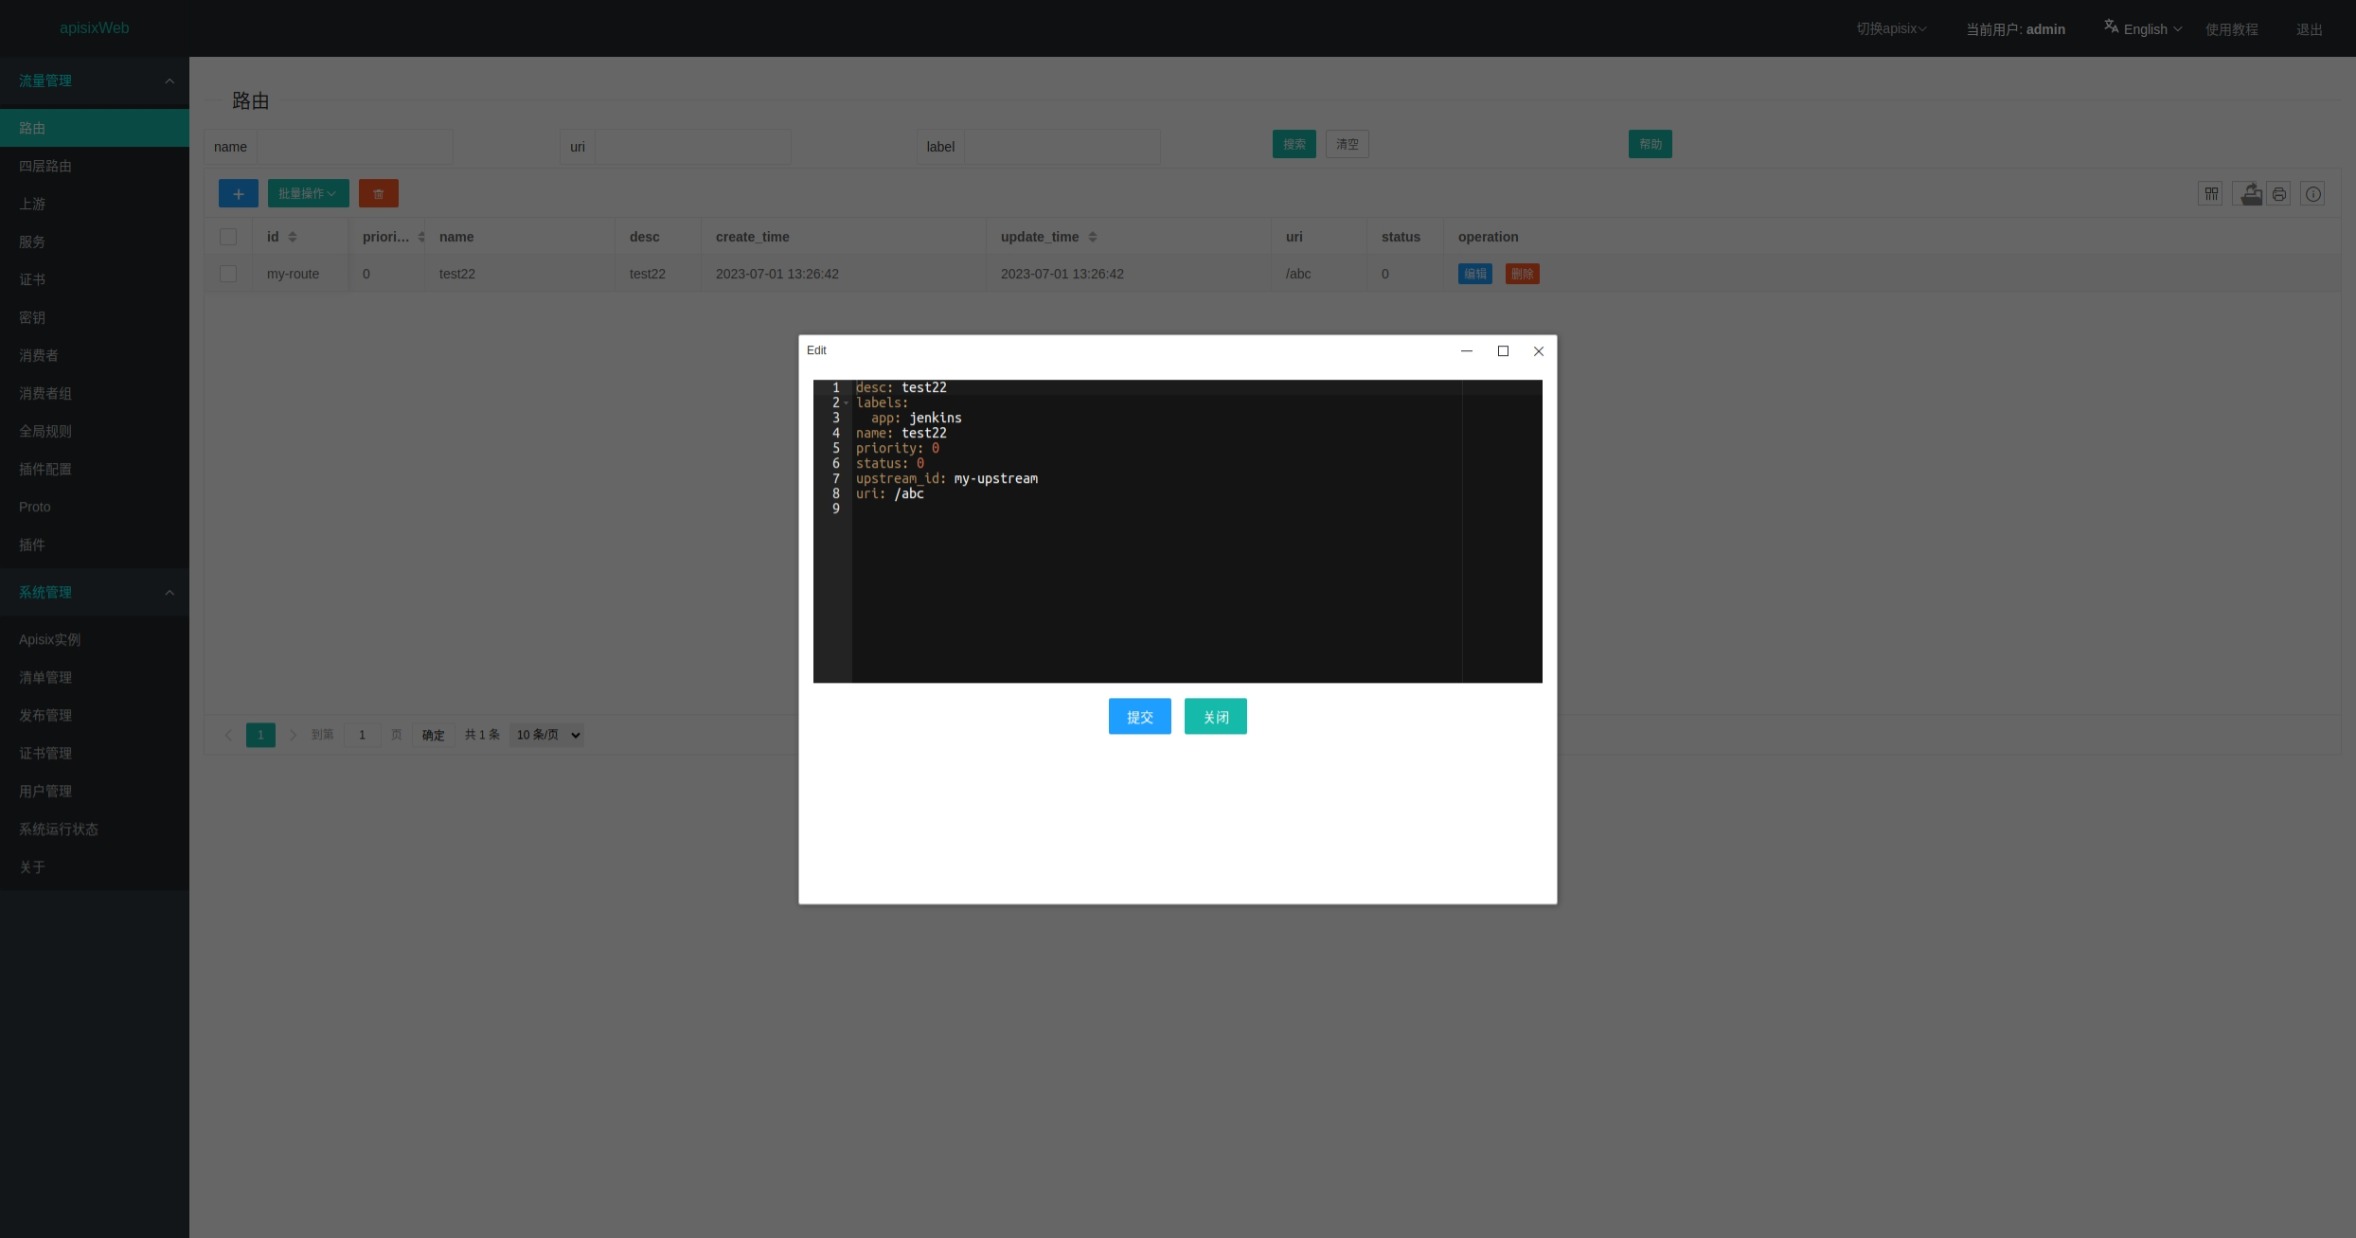Viewport: 2356px width, 1238px height.
Task: Sort table by id column arrows
Action: click(x=292, y=237)
